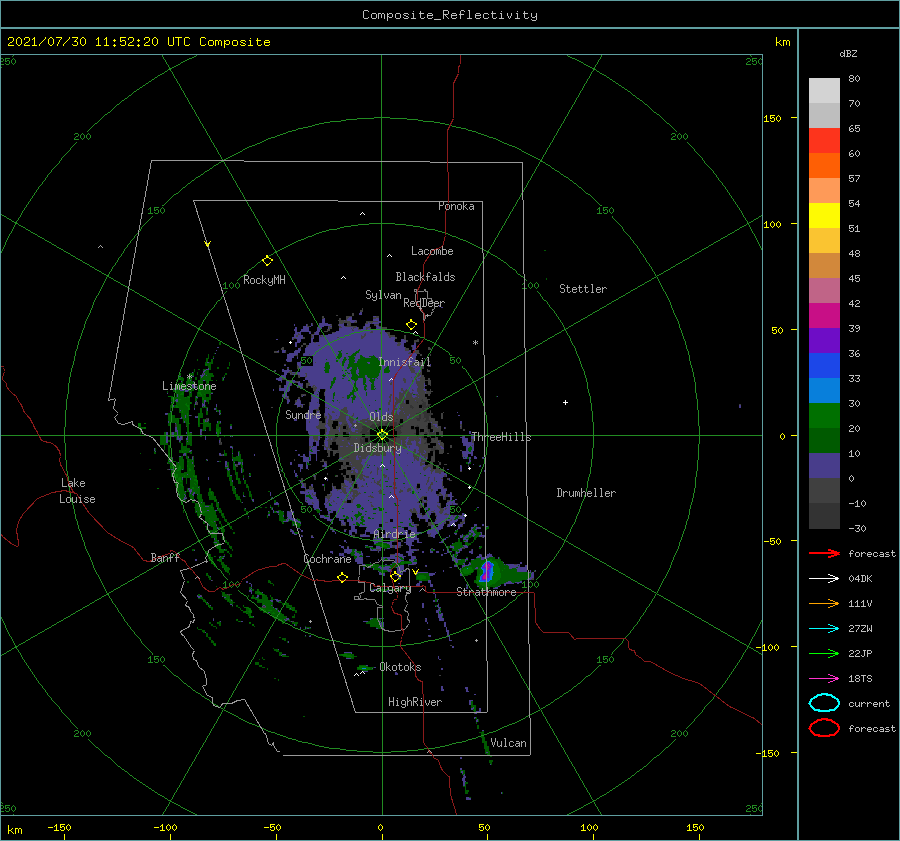Click the Stettler label
900x841 pixels.
pyautogui.click(x=583, y=289)
